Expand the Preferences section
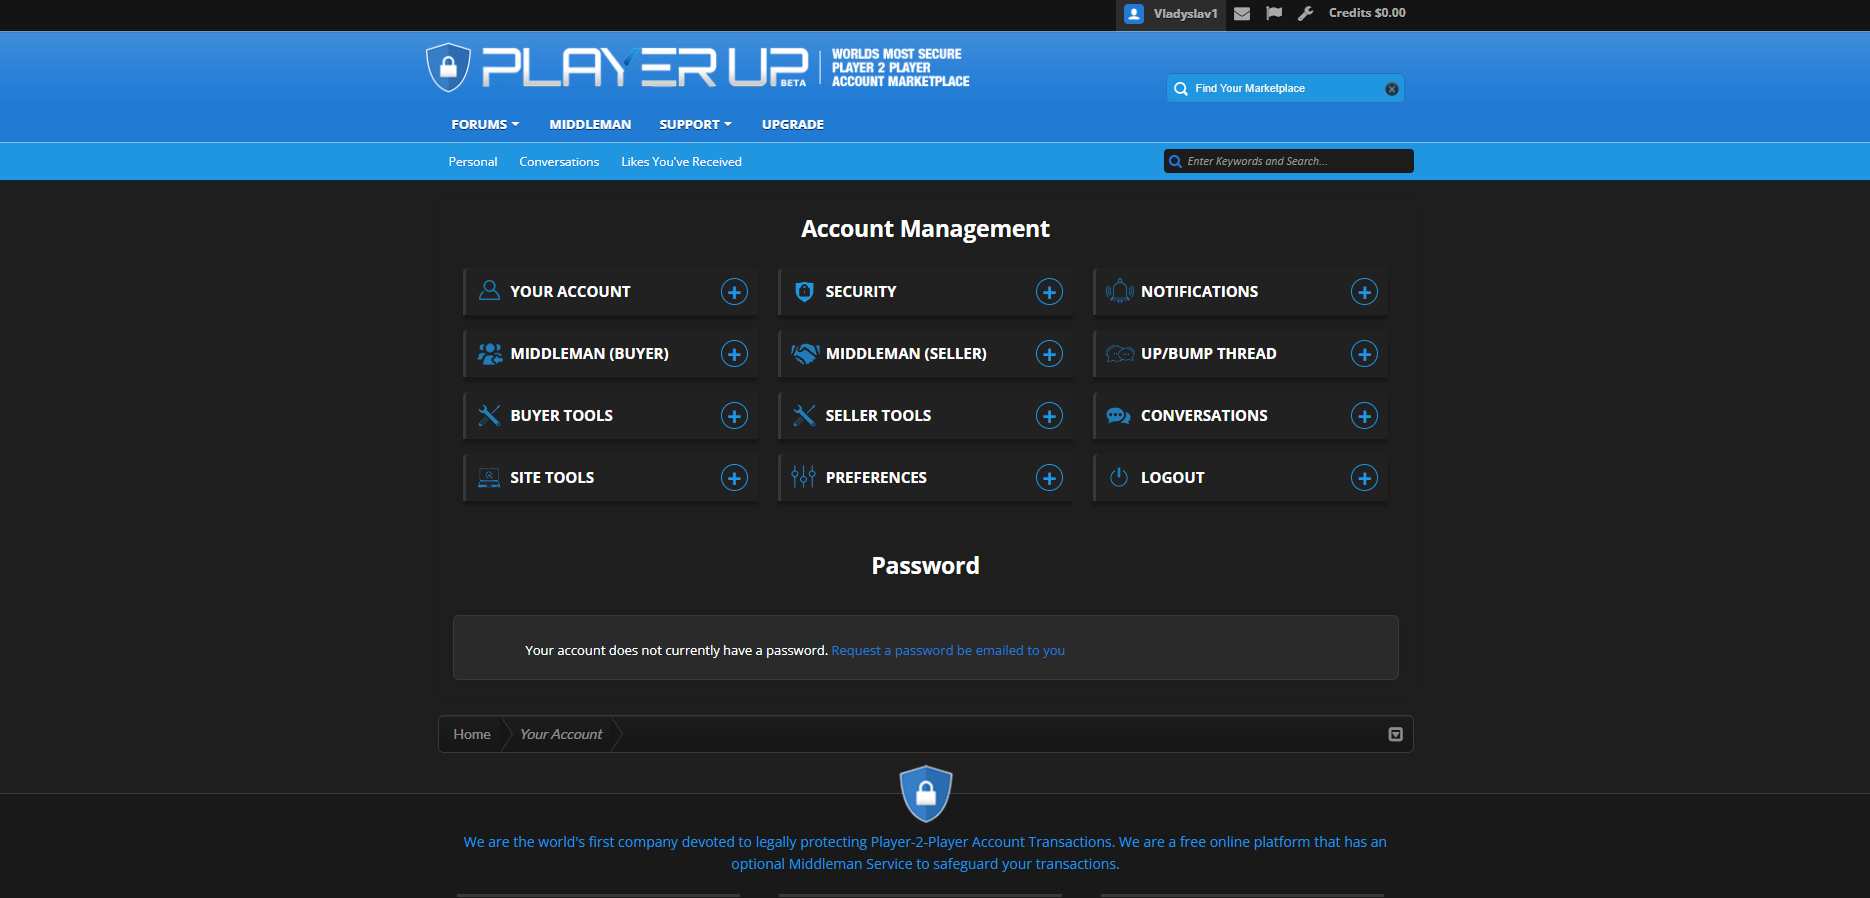Viewport: 1870px width, 898px height. point(1049,478)
